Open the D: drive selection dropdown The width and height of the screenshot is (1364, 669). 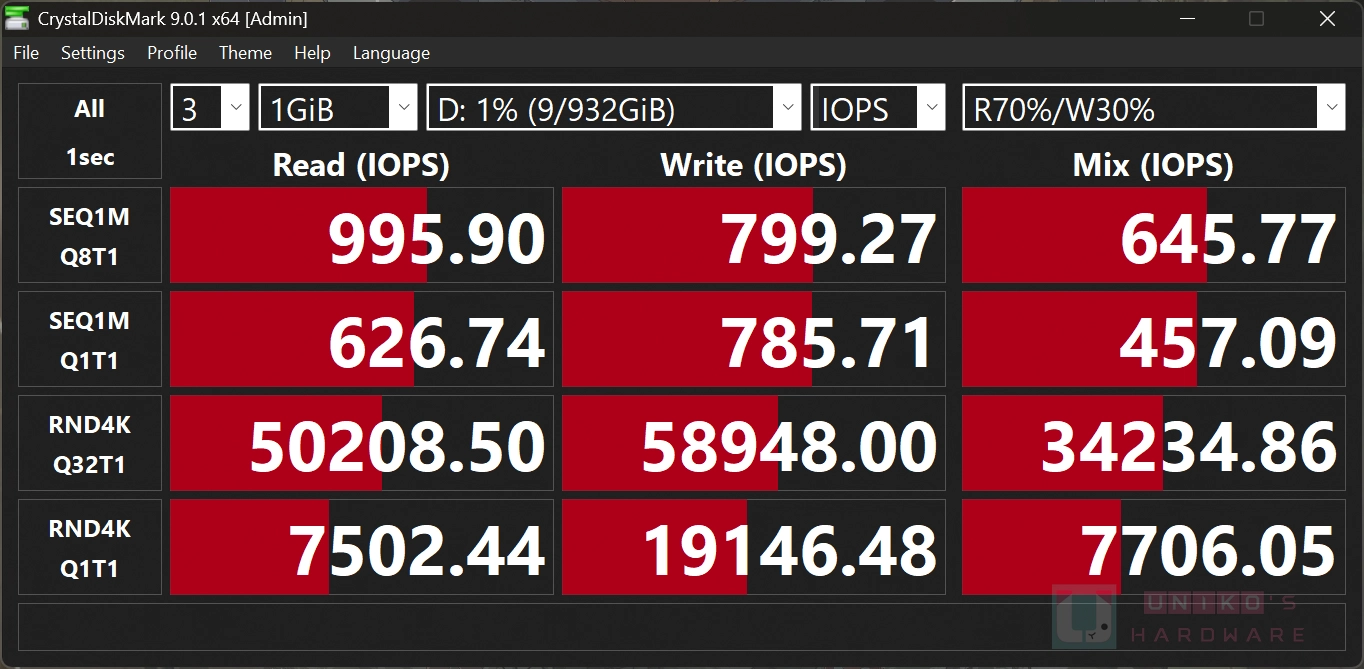point(614,108)
